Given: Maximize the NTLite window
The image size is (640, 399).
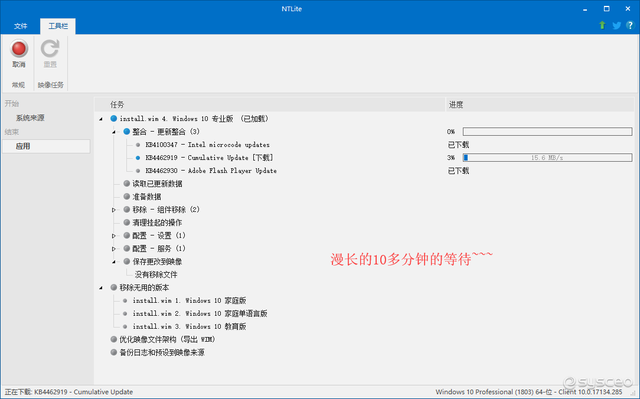Looking at the screenshot, I should click(x=607, y=9).
